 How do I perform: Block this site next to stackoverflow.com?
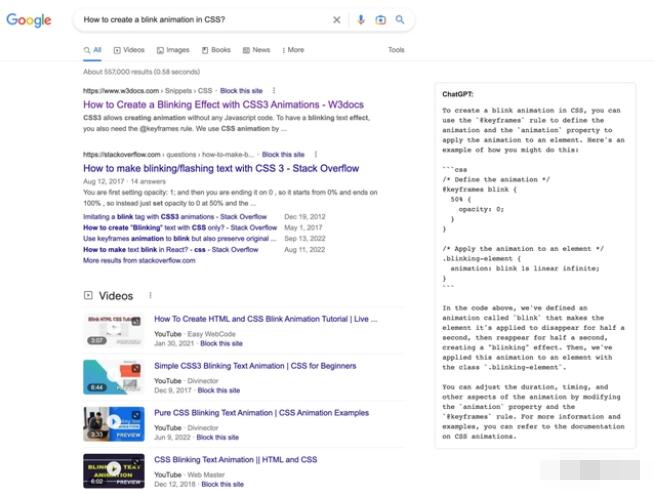coord(283,155)
